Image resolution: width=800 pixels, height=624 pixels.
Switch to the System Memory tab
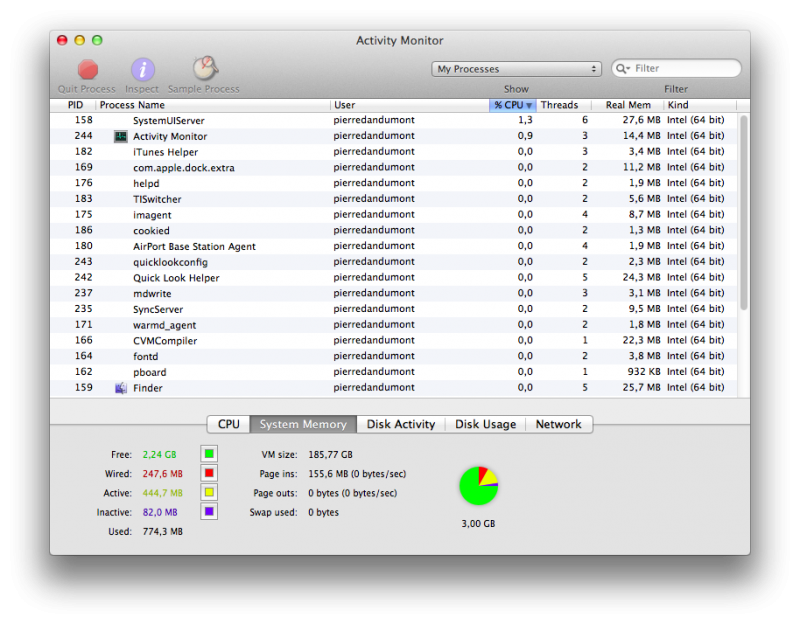pyautogui.click(x=303, y=425)
